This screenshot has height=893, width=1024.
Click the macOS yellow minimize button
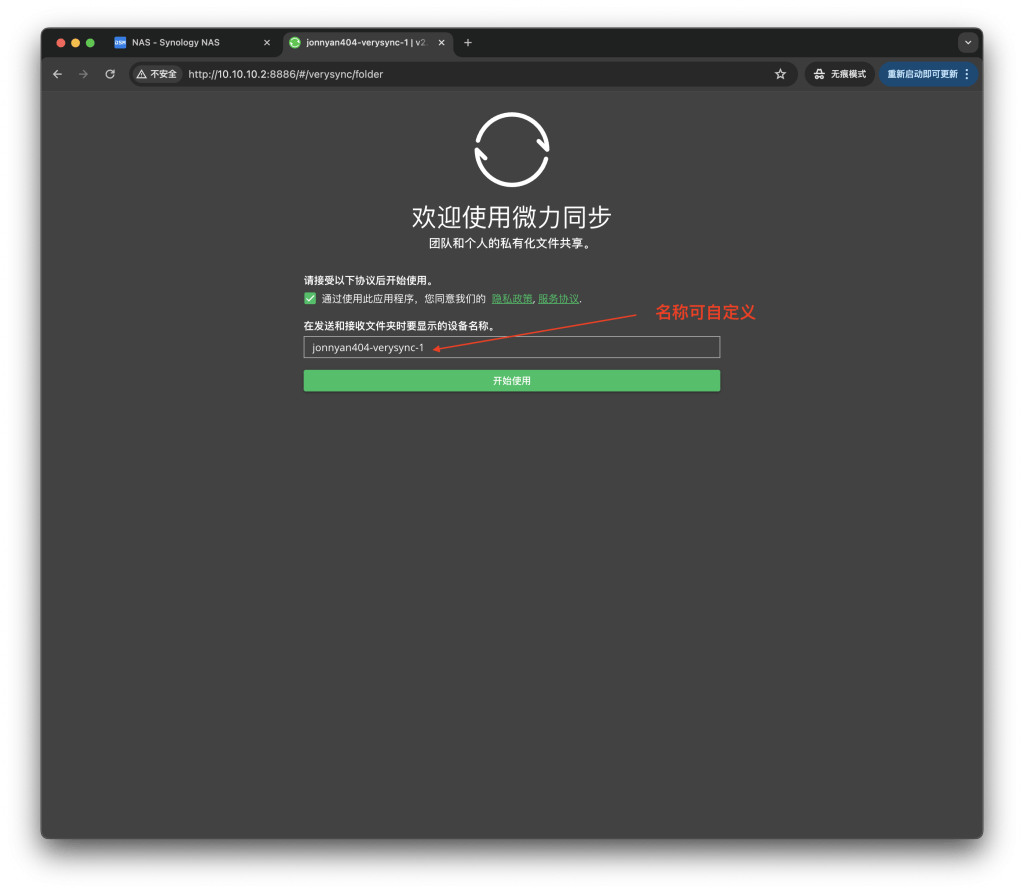pyautogui.click(x=76, y=42)
